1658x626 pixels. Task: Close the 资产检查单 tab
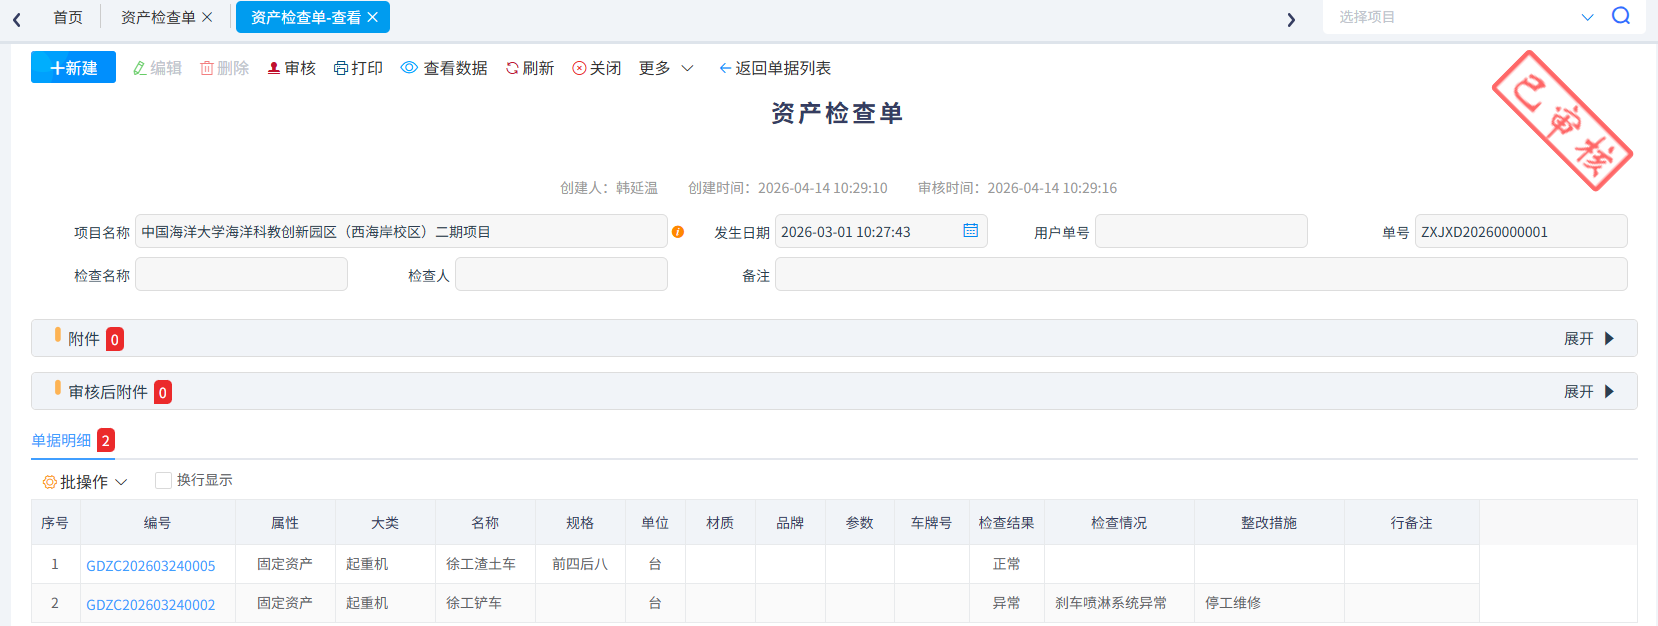coord(207,17)
